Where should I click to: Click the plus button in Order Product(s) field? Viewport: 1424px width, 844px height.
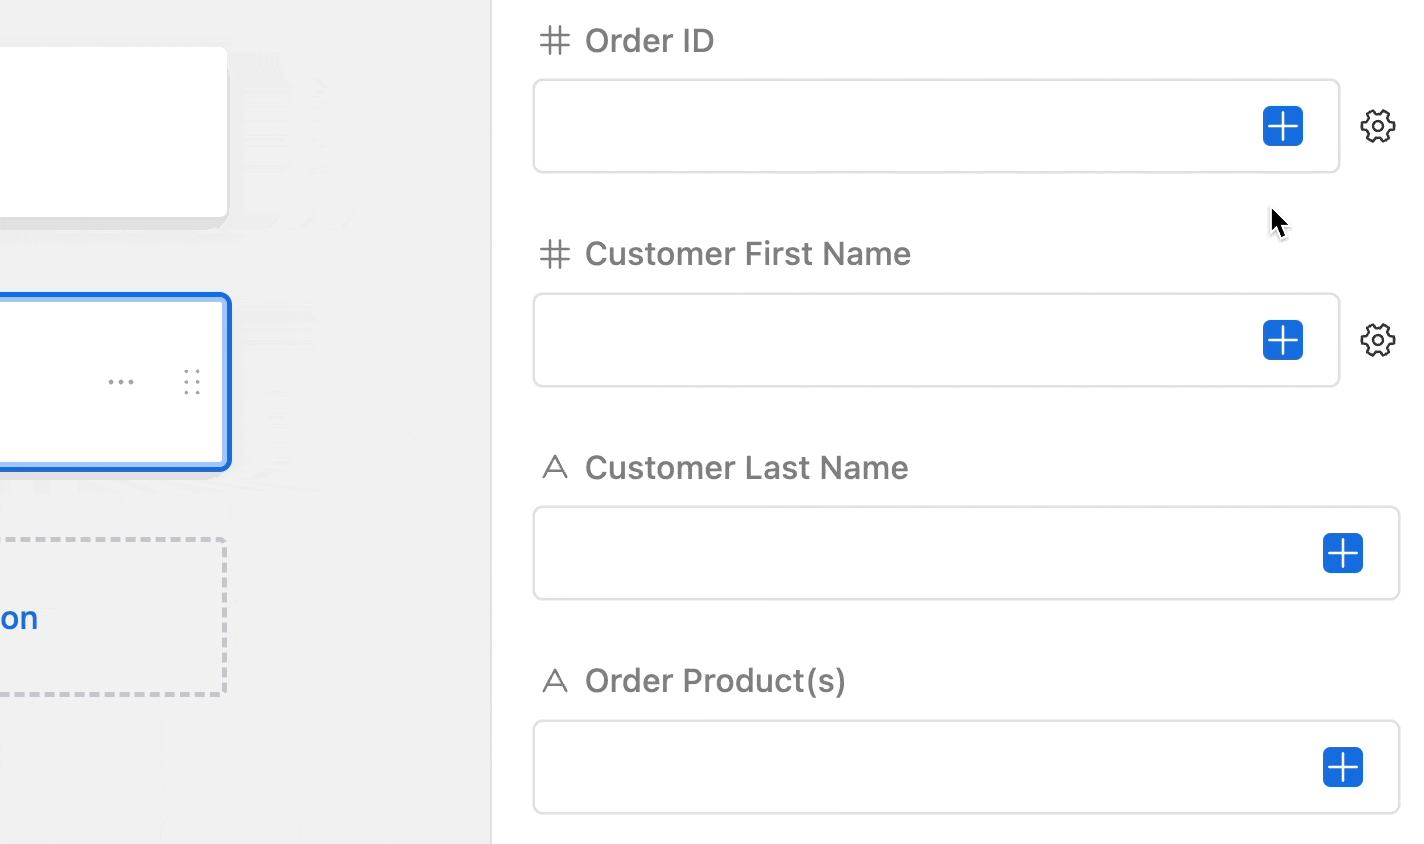(1342, 767)
